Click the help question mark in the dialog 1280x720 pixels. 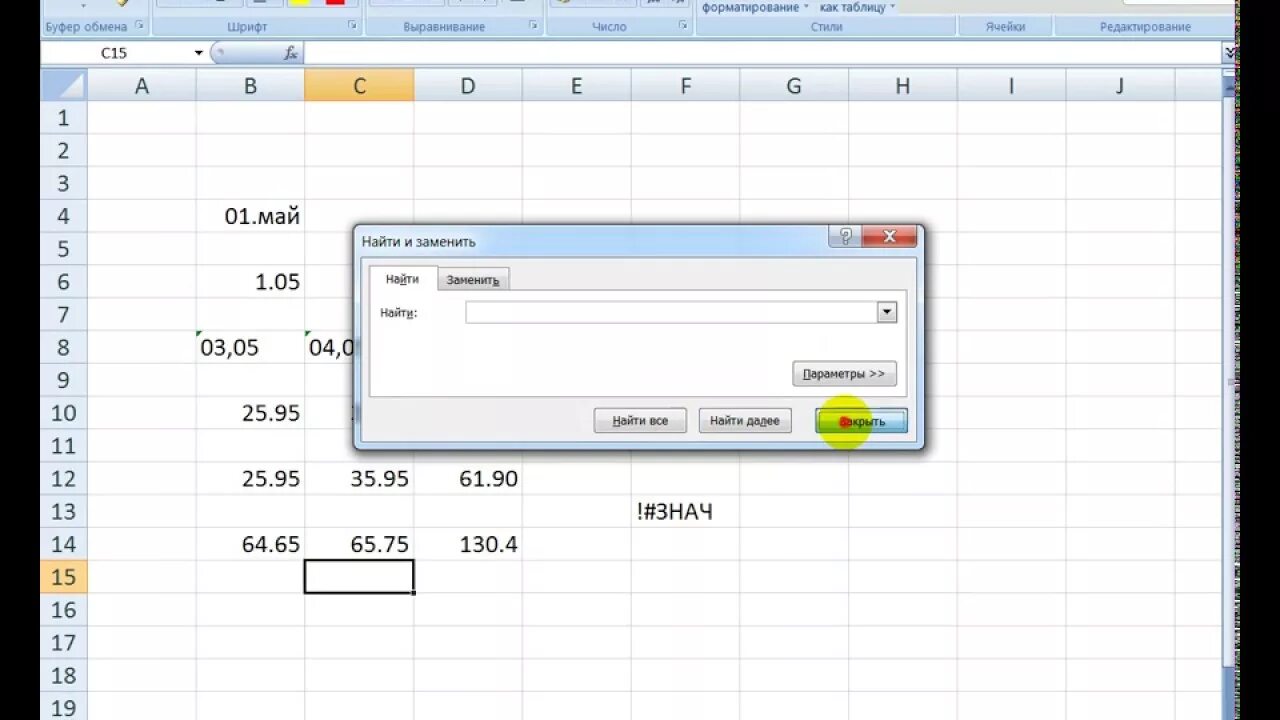click(845, 237)
